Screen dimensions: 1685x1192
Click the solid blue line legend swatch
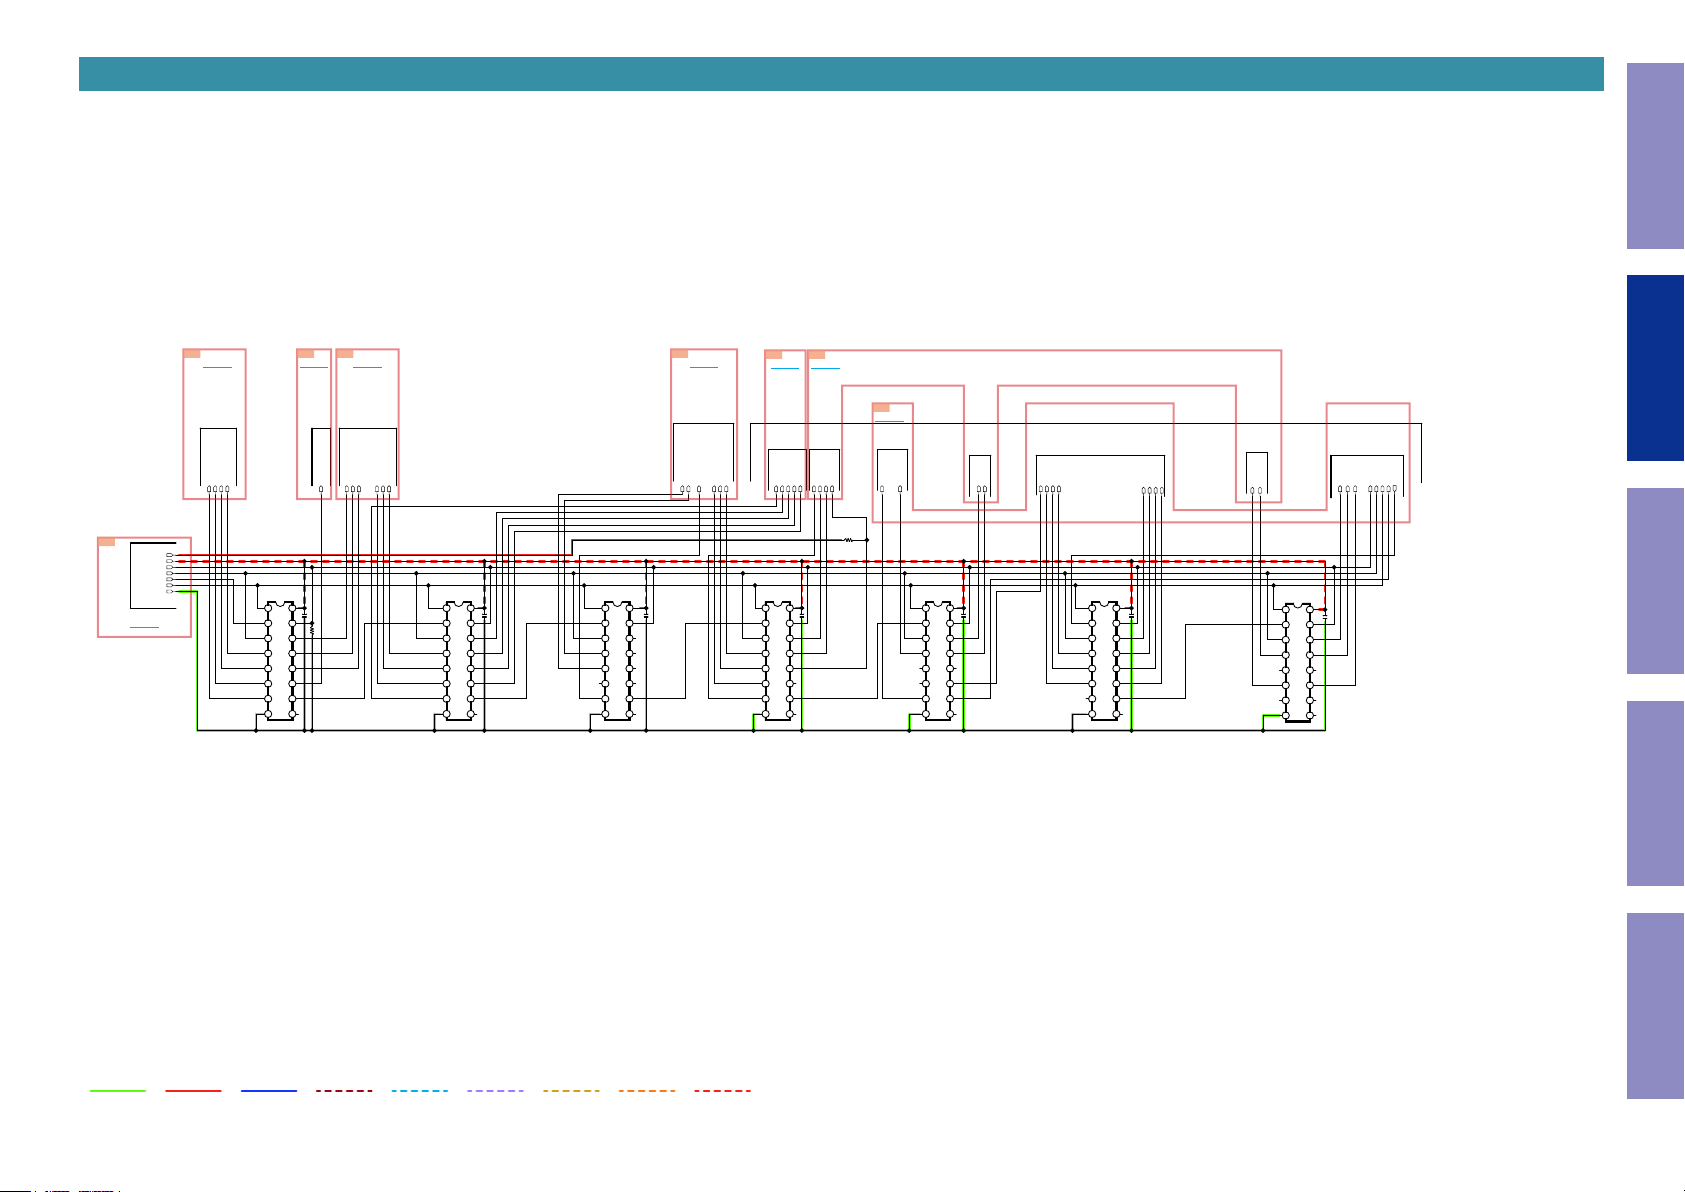(269, 1091)
